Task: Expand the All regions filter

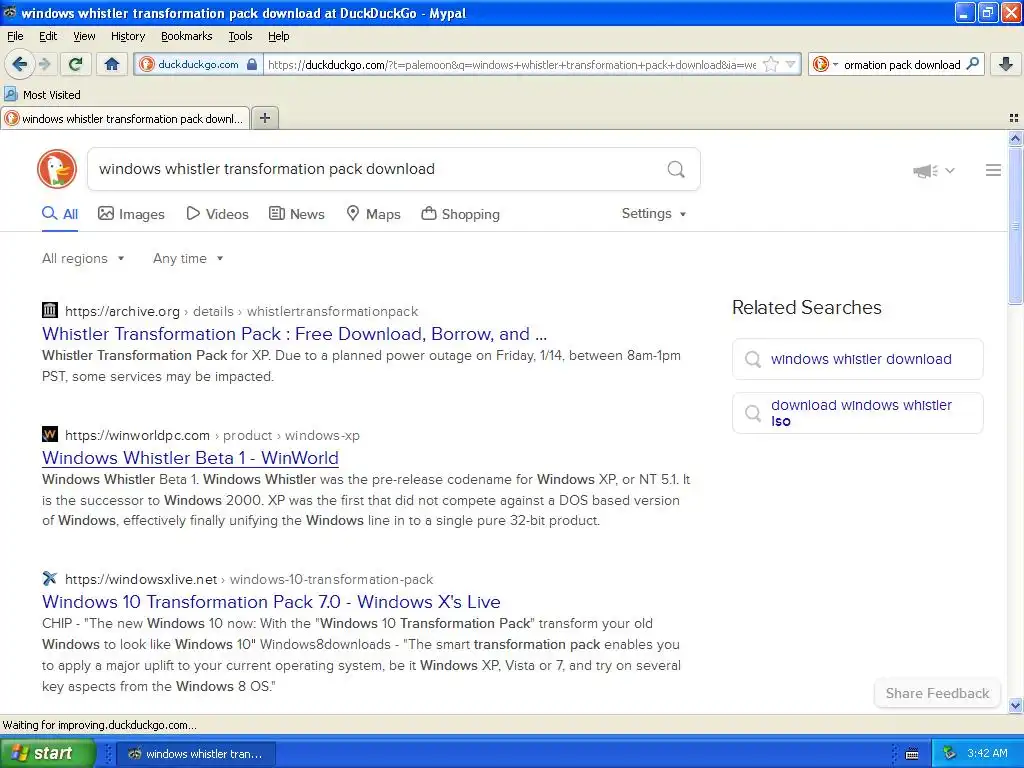Action: [83, 258]
